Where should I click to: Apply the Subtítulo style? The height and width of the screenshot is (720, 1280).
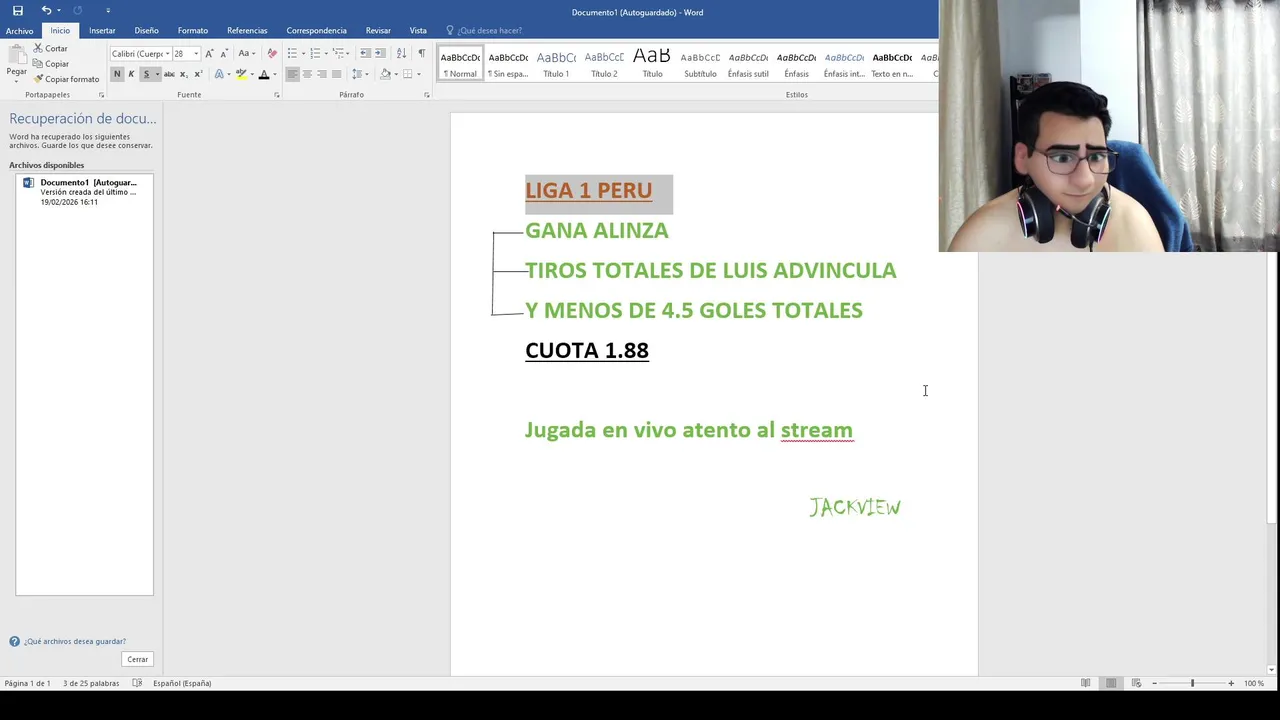coord(700,63)
